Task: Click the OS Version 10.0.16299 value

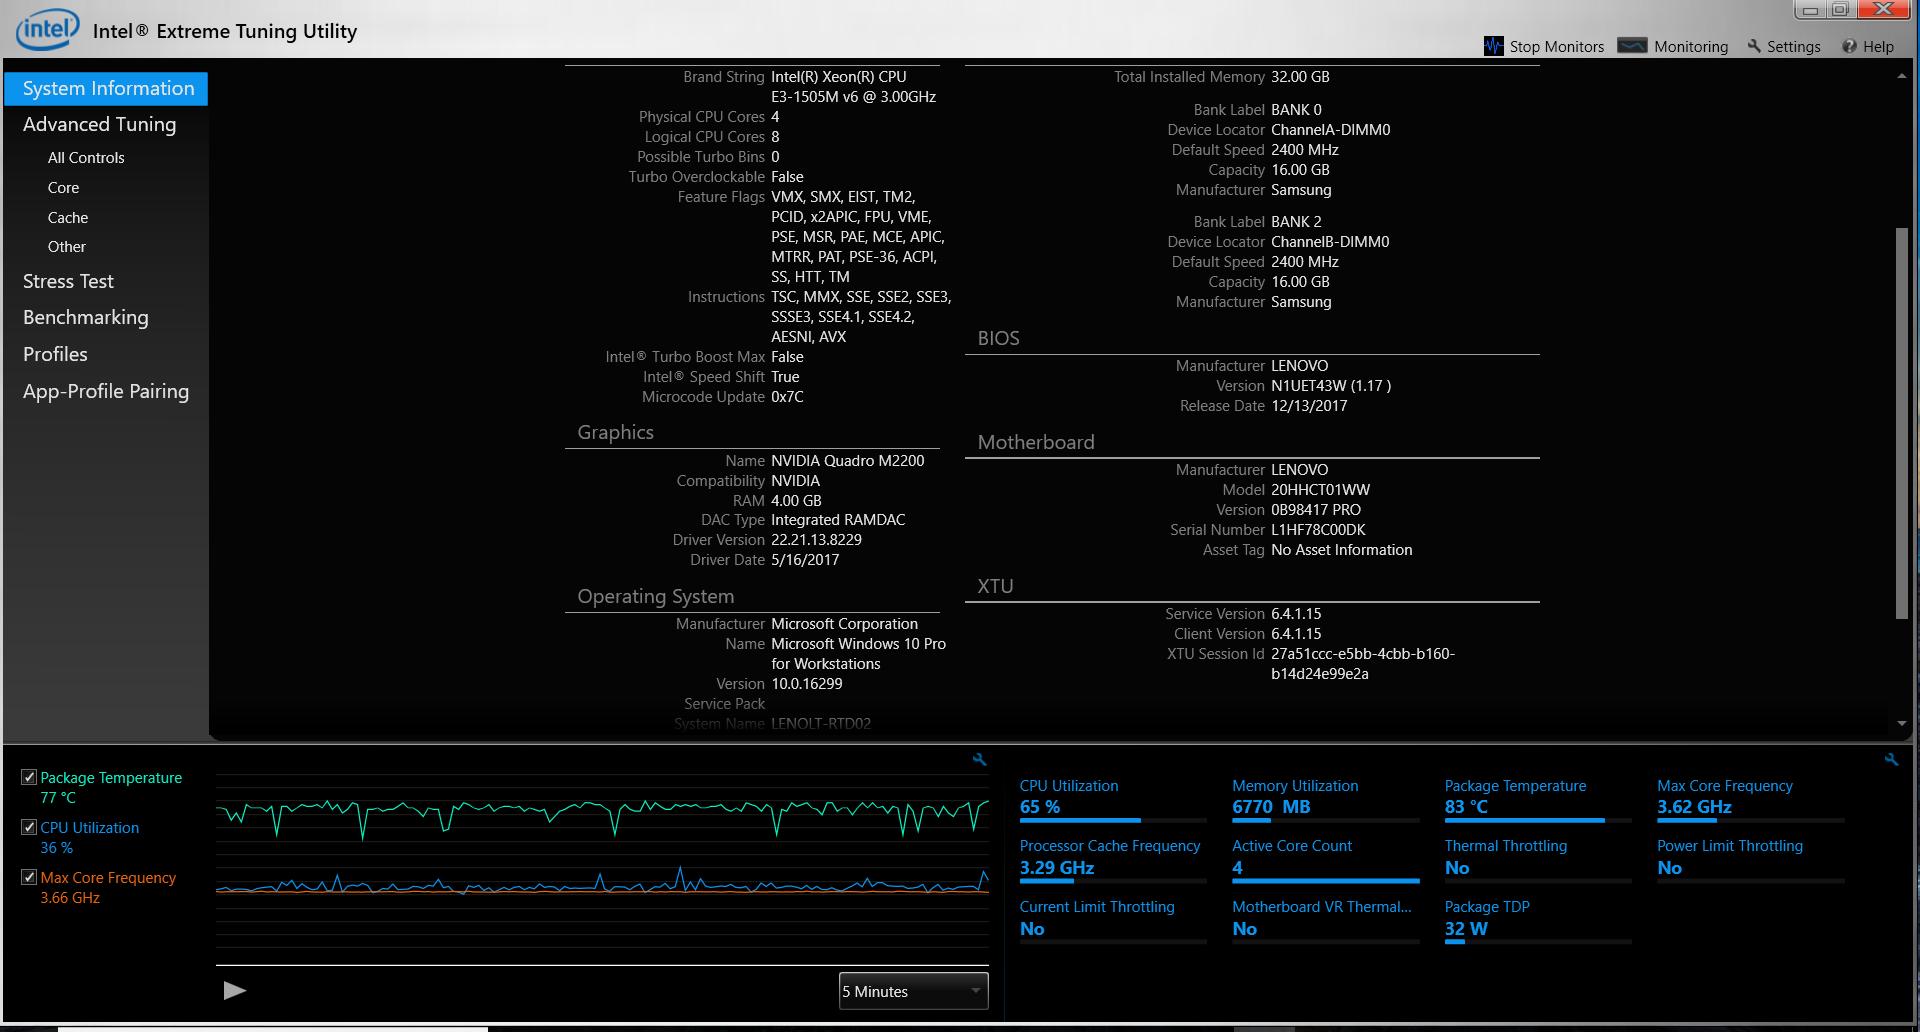Action: [x=806, y=684]
